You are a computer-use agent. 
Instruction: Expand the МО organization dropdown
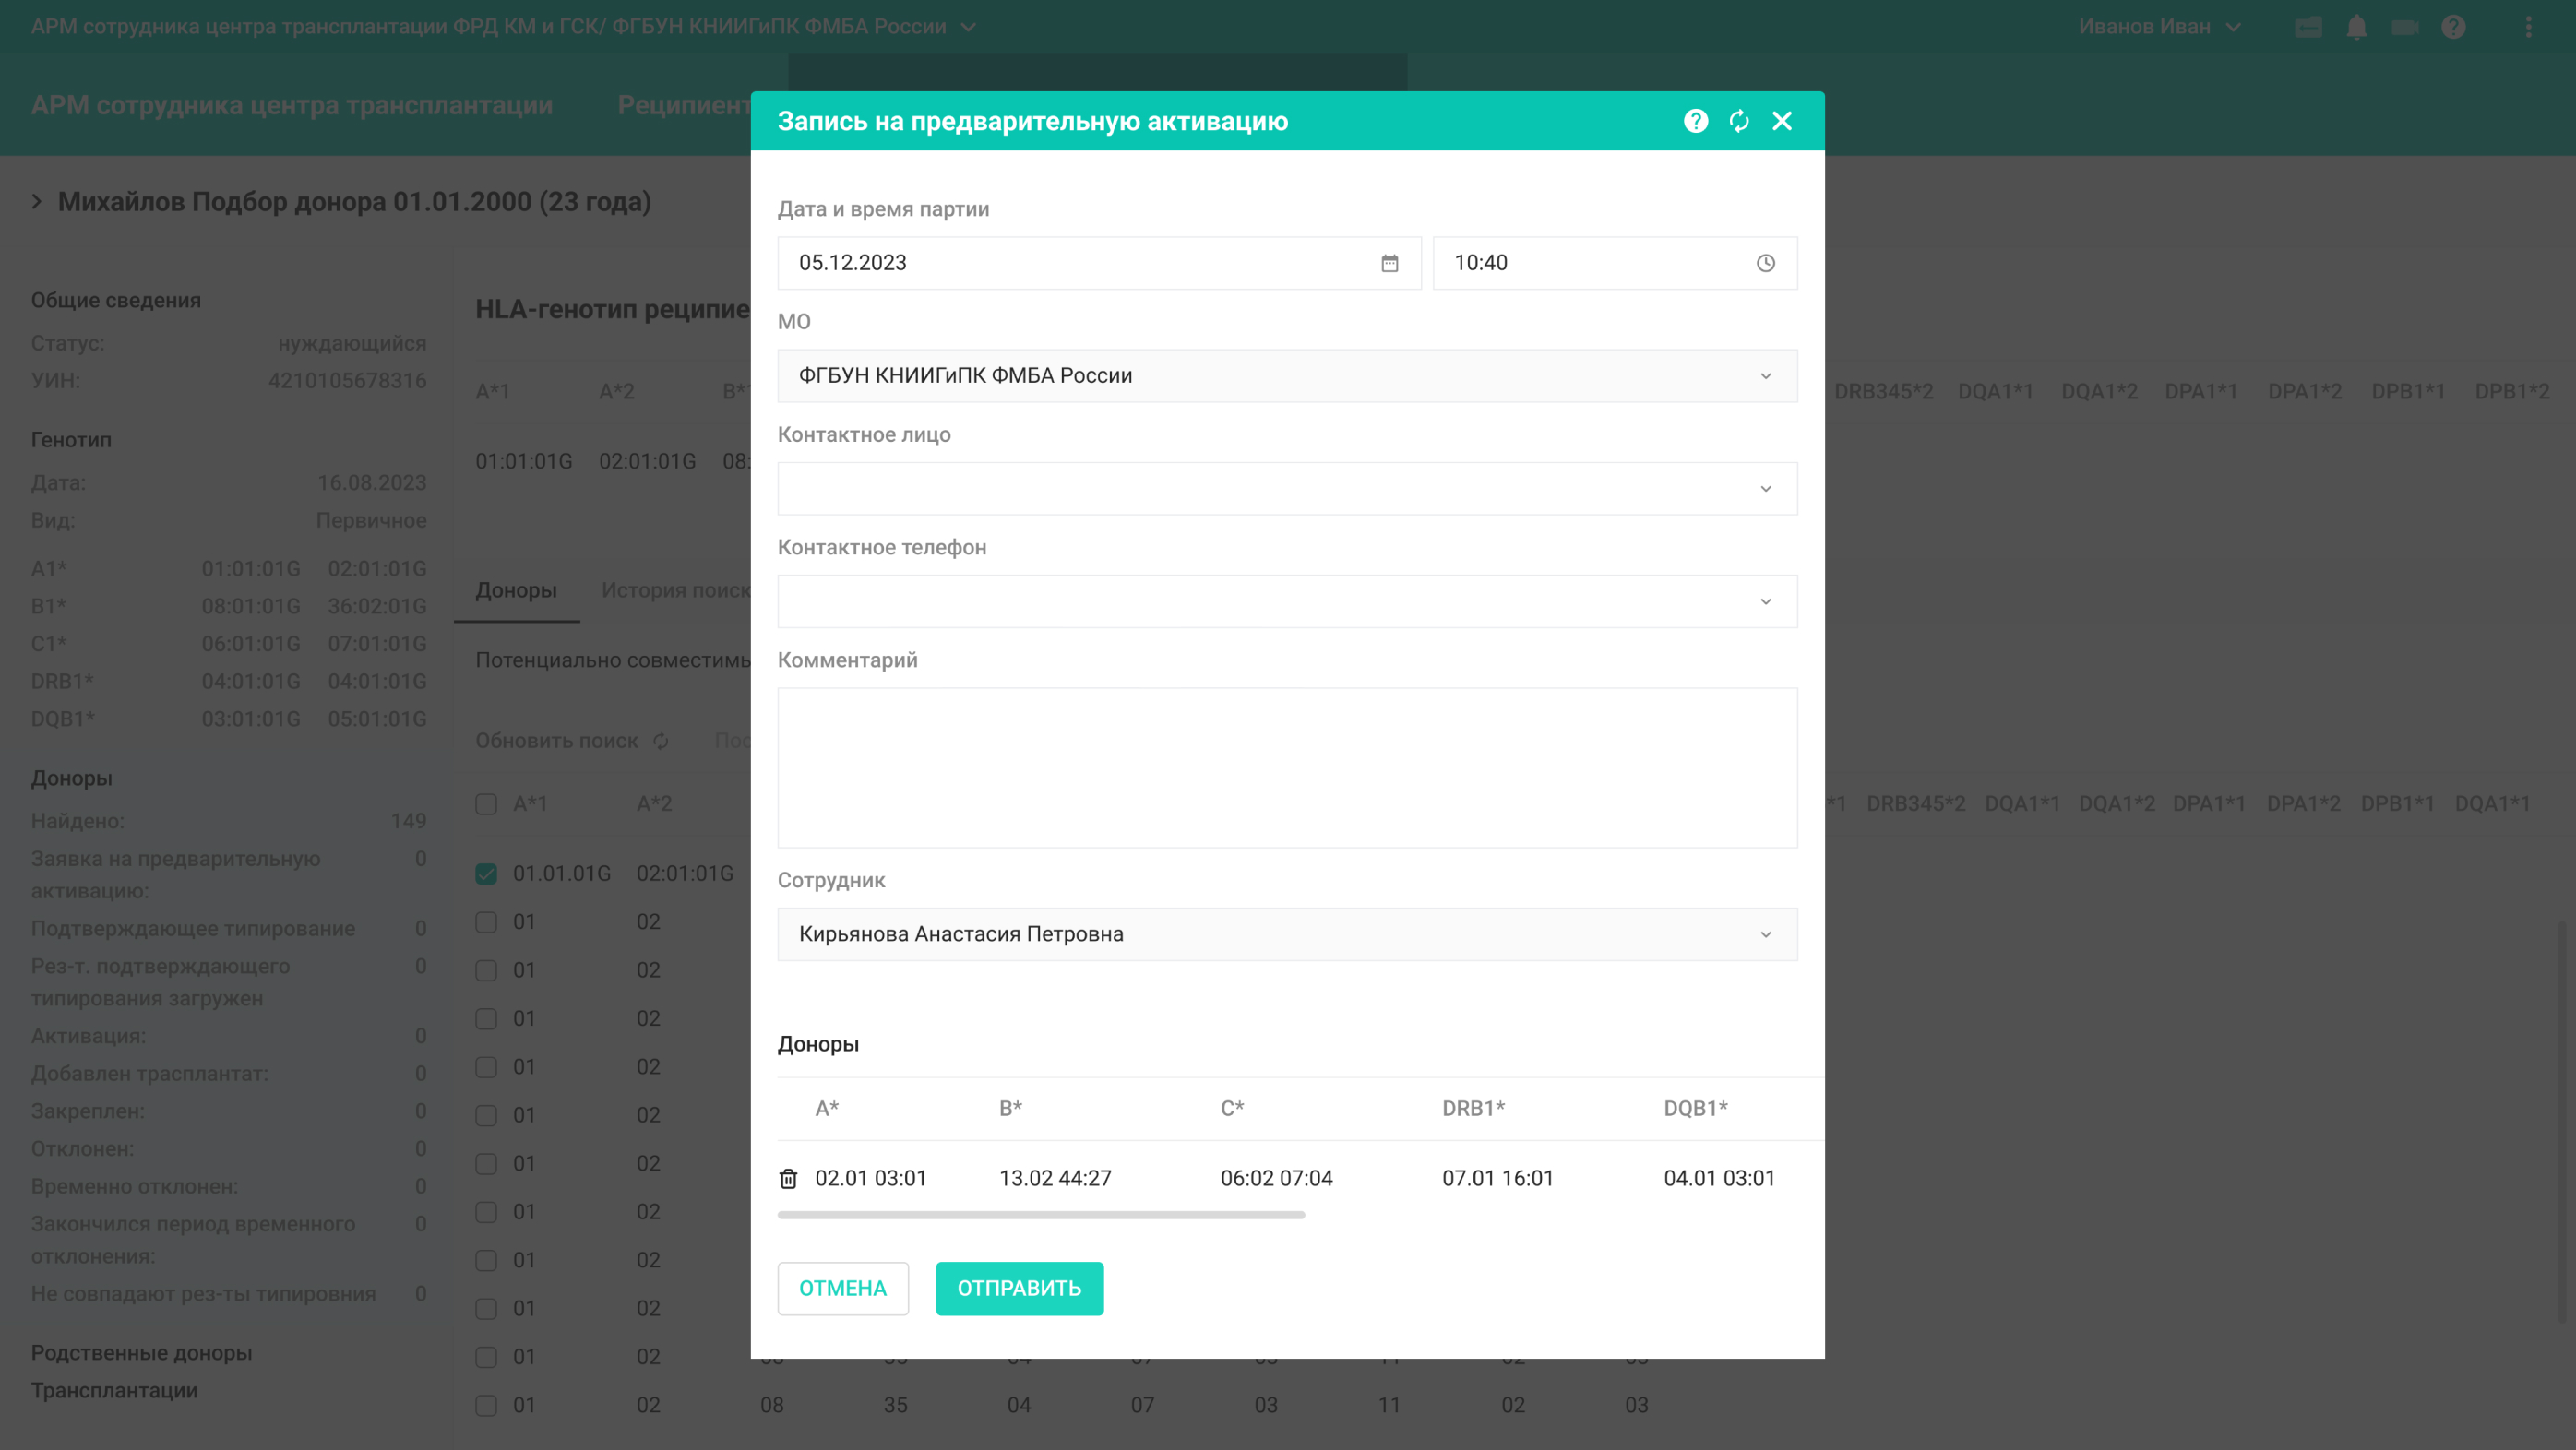(x=1287, y=376)
